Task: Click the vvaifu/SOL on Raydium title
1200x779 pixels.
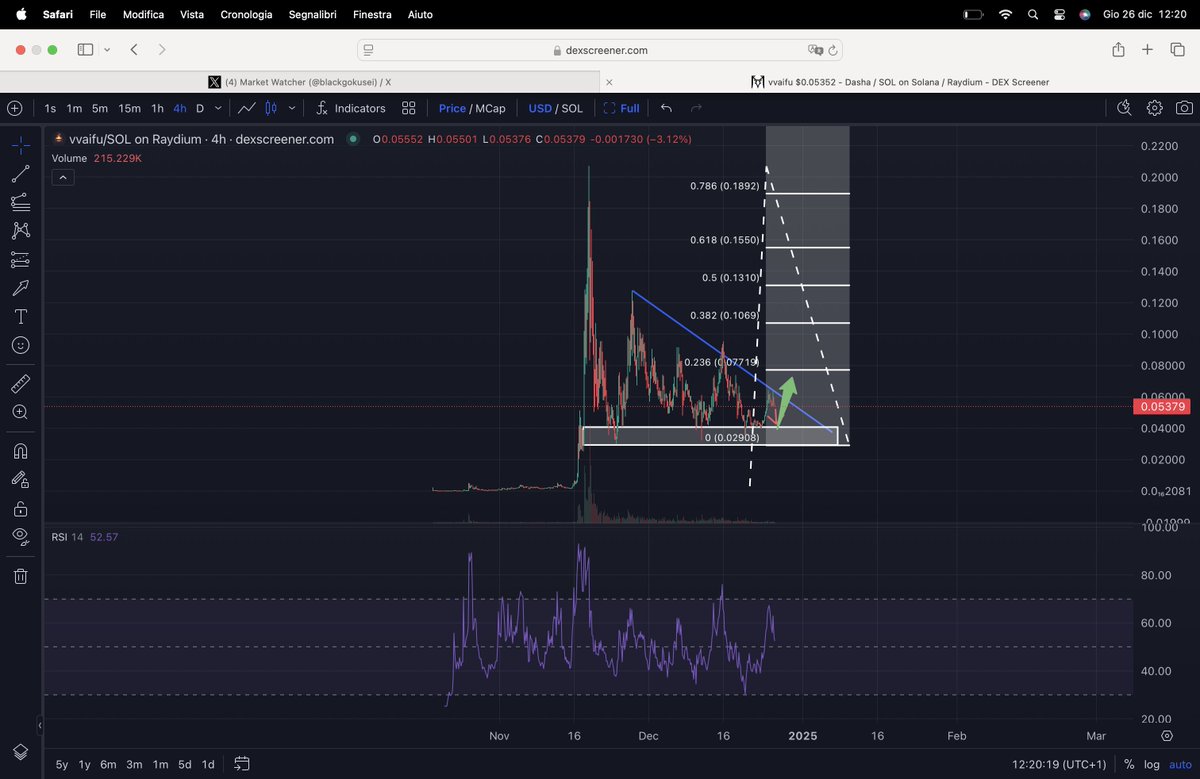Action: click(201, 139)
